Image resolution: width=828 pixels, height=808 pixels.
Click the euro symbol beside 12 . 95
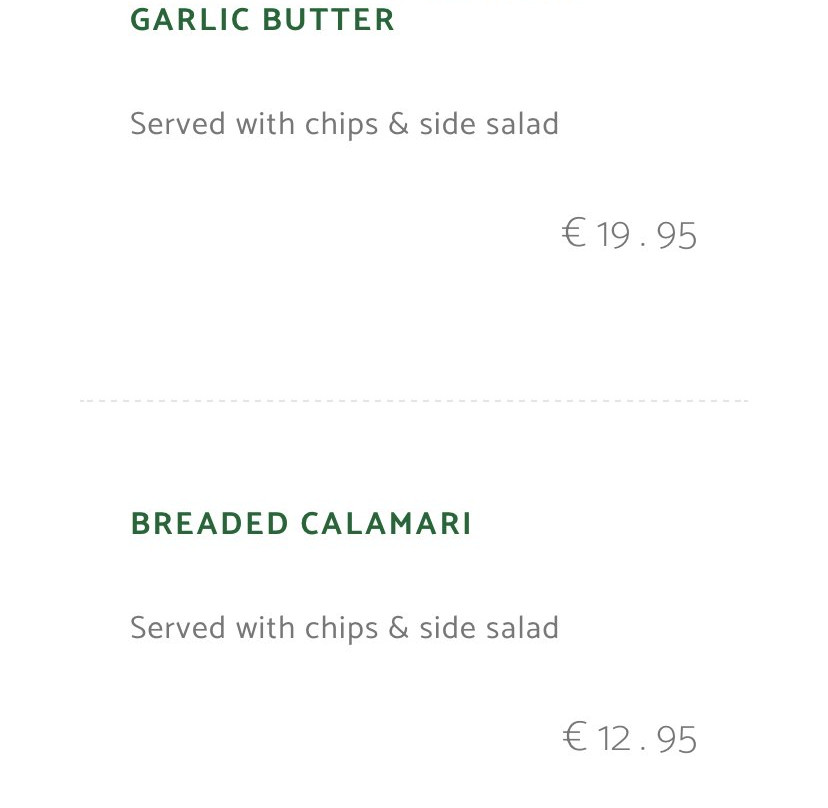point(574,737)
